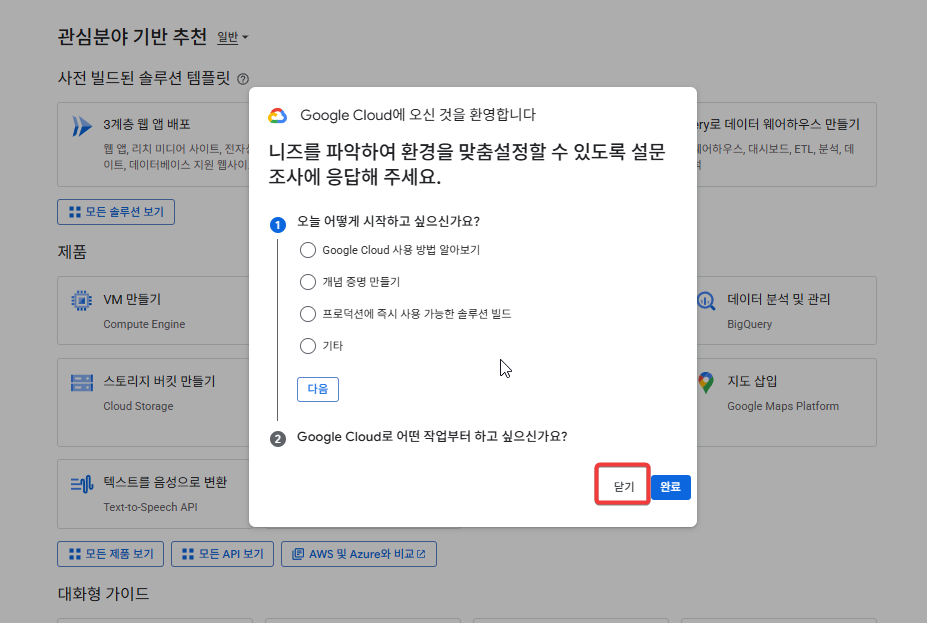Click the Compute Engine VM 만들기 icon
Screen dimensions: 927x623
[x=81, y=300]
